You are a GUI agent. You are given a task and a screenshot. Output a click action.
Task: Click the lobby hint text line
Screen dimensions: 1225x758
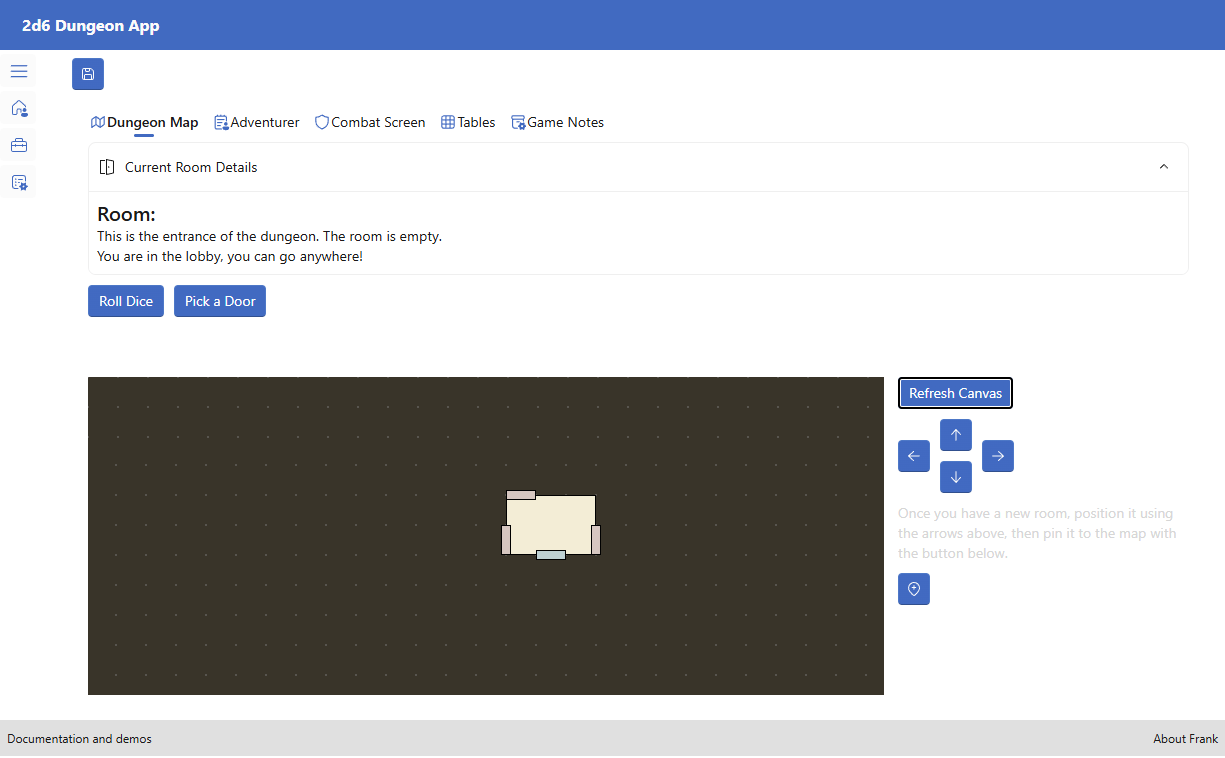230,257
